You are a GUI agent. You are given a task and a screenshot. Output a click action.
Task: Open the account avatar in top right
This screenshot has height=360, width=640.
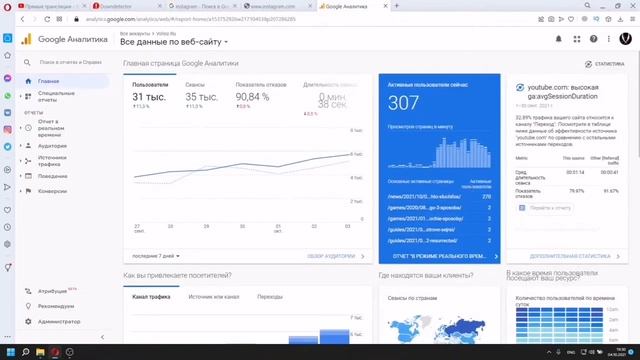[x=625, y=39]
